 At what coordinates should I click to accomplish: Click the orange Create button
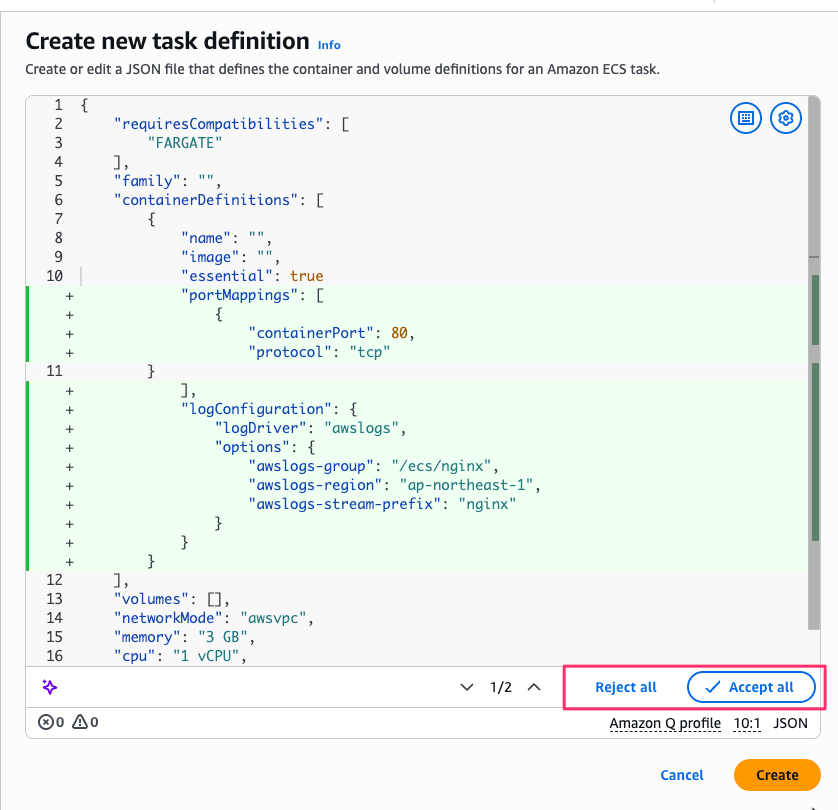point(777,775)
